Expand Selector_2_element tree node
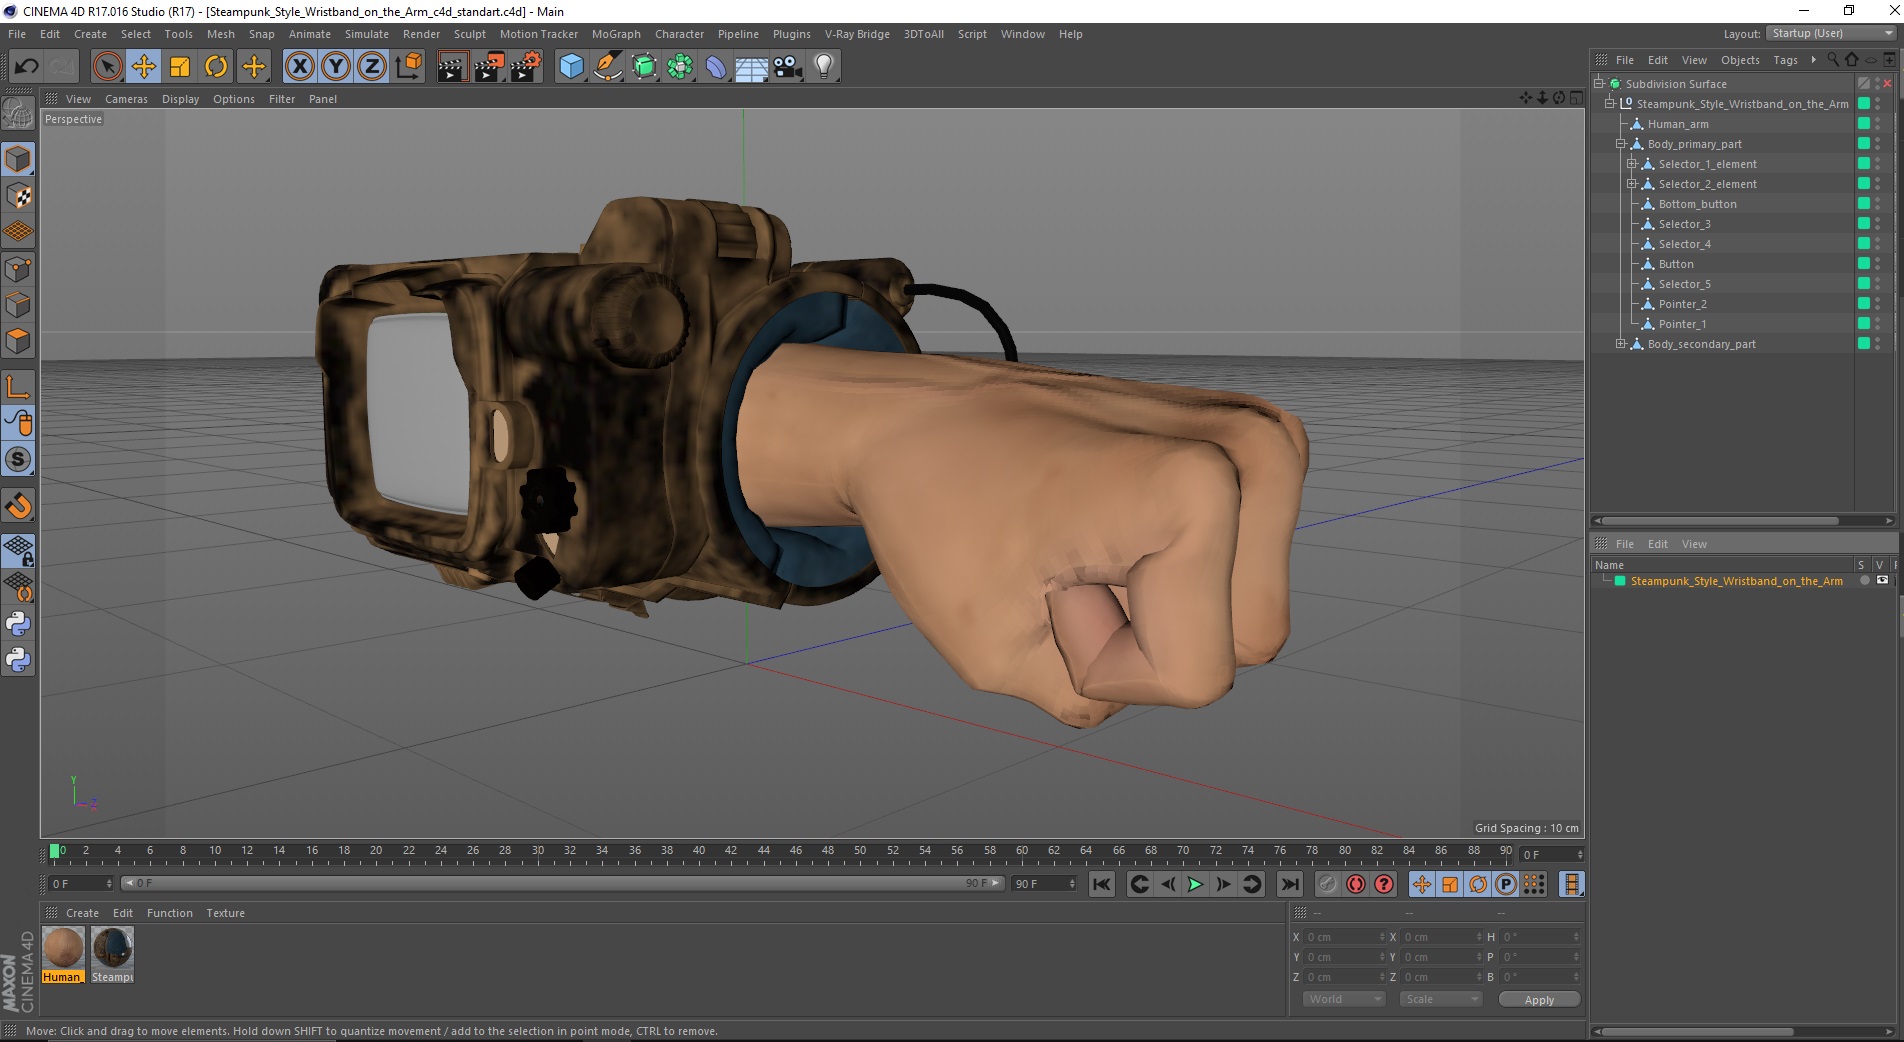This screenshot has width=1904, height=1042. 1632,184
